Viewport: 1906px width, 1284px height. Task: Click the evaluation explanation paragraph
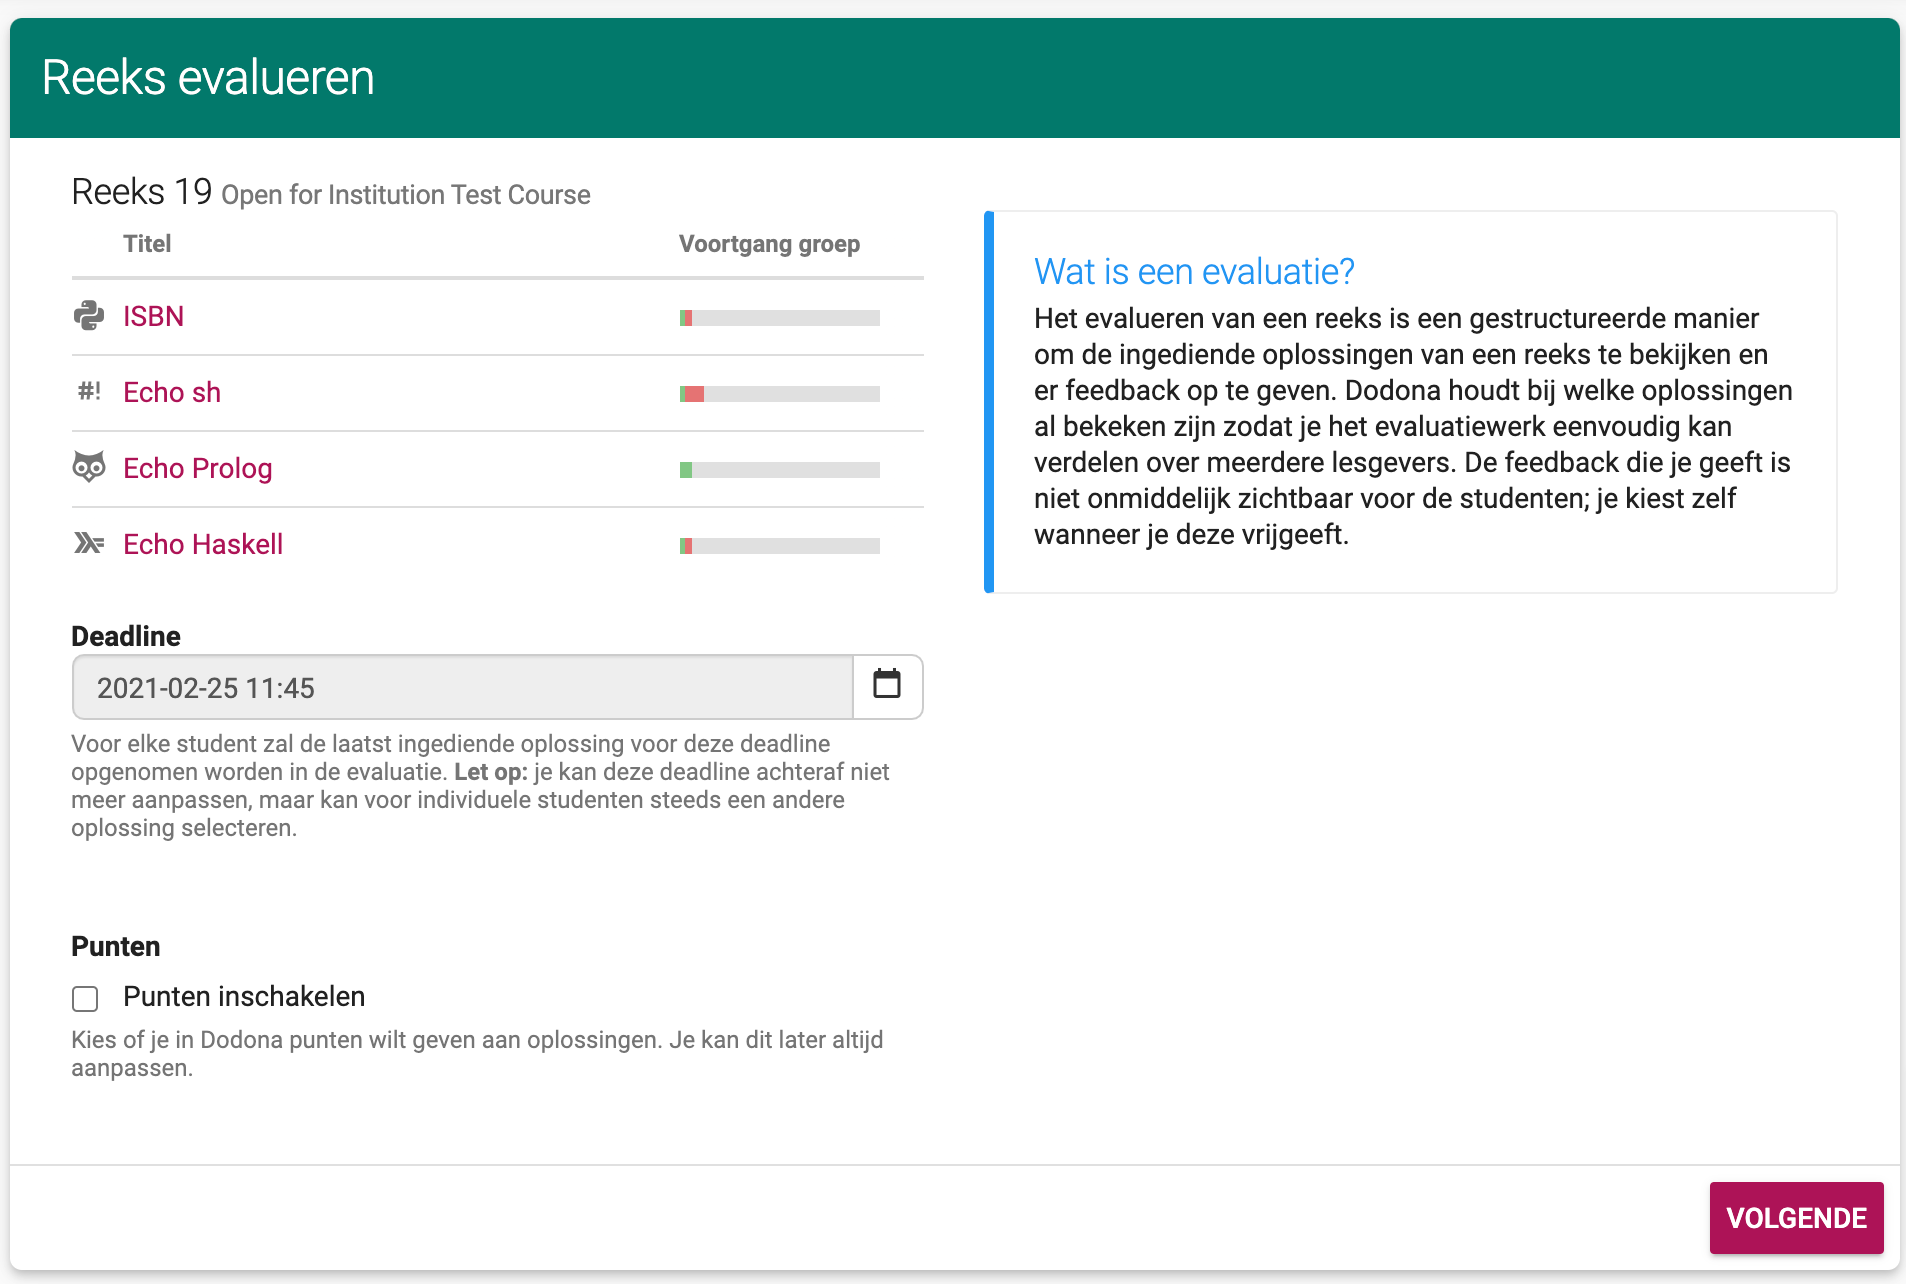(1413, 426)
